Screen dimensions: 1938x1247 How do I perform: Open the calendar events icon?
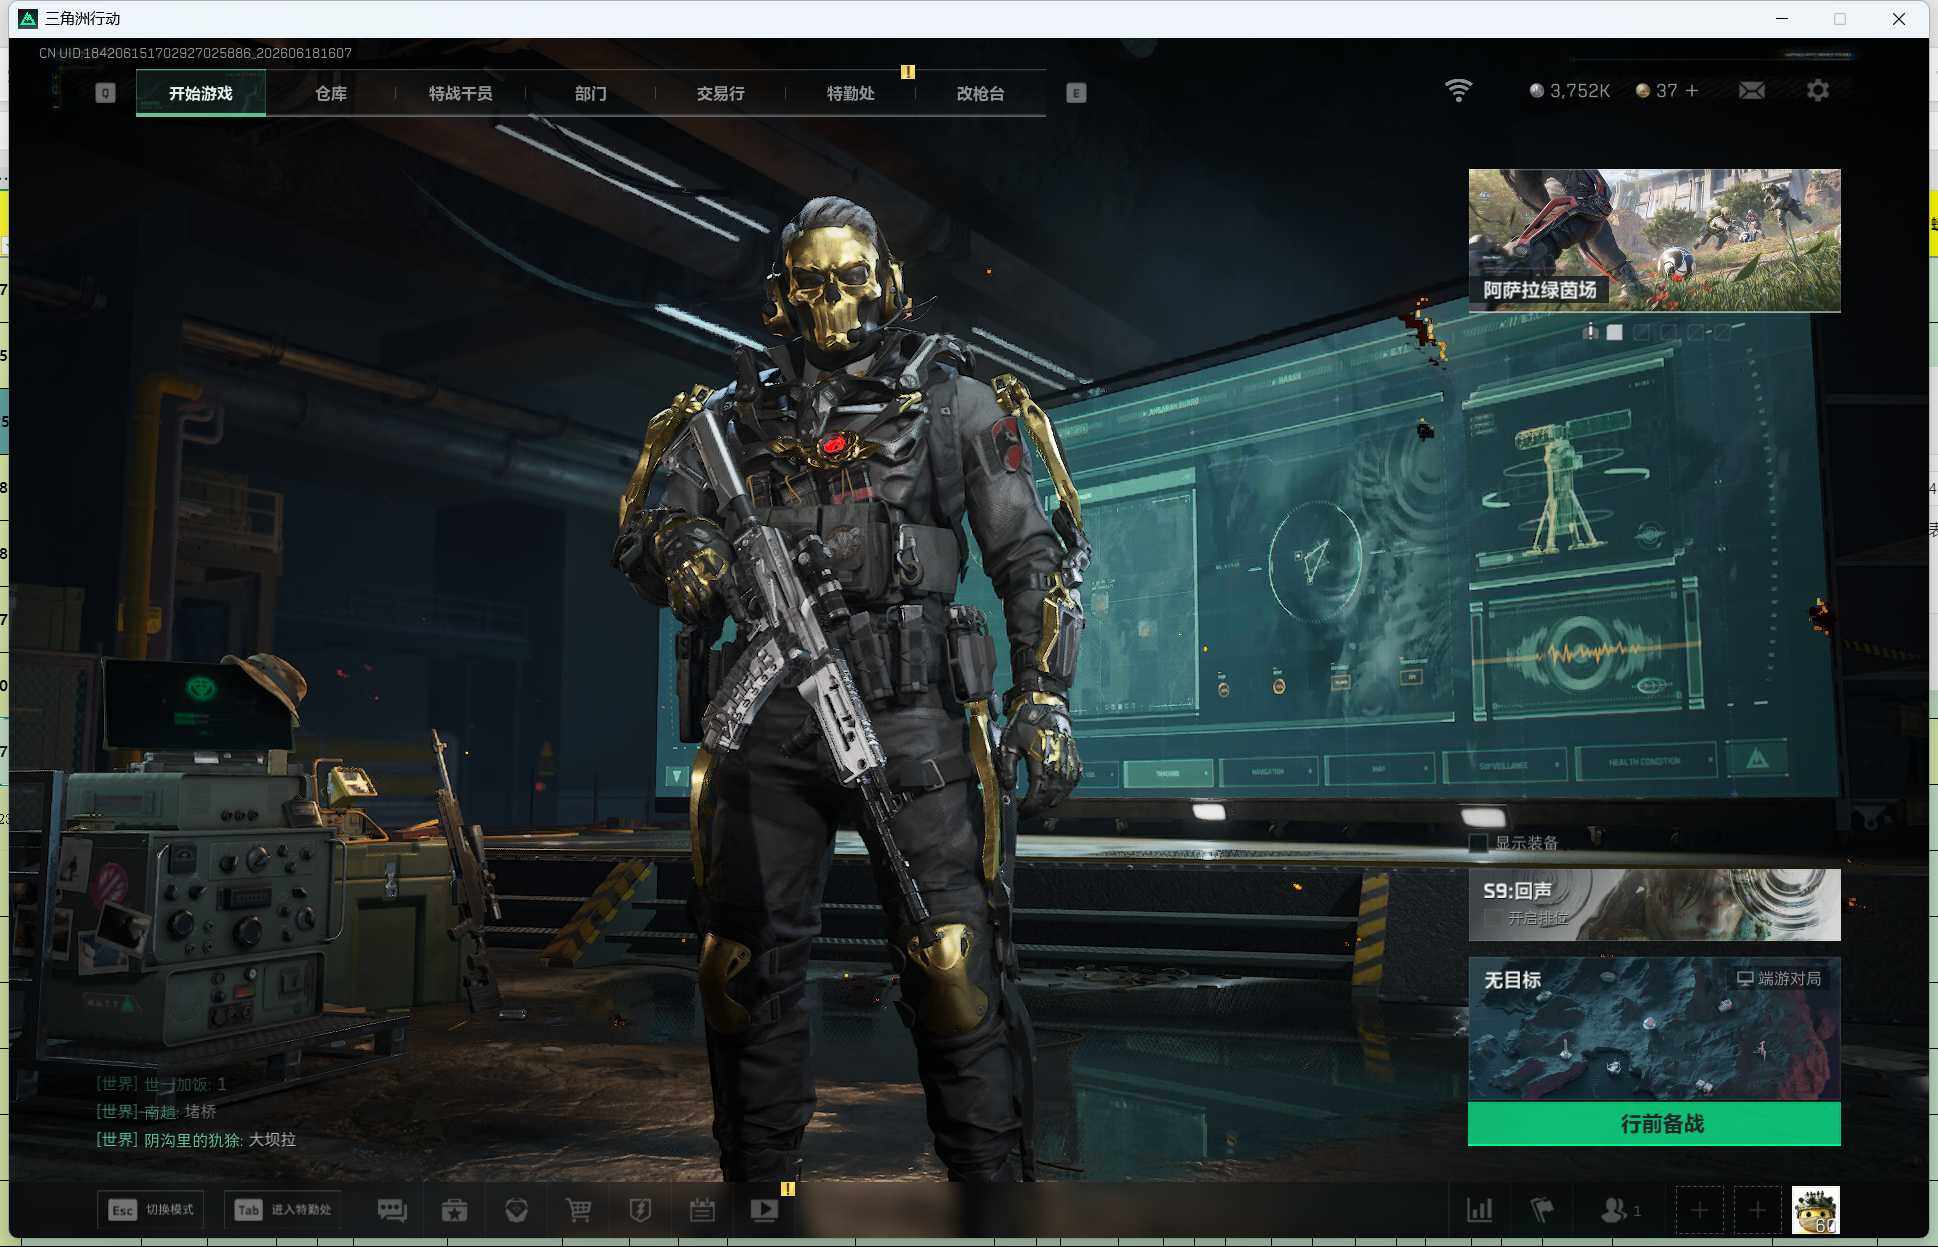[702, 1210]
